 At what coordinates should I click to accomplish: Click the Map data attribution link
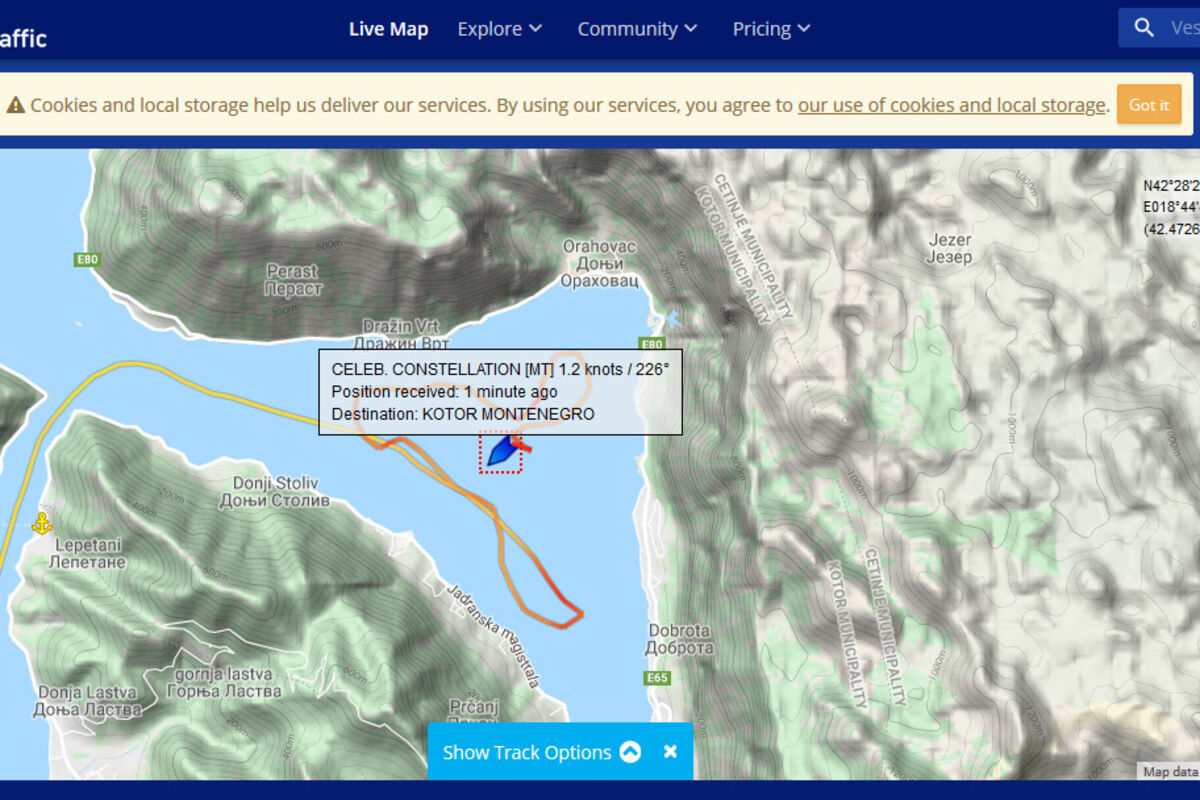(1169, 771)
